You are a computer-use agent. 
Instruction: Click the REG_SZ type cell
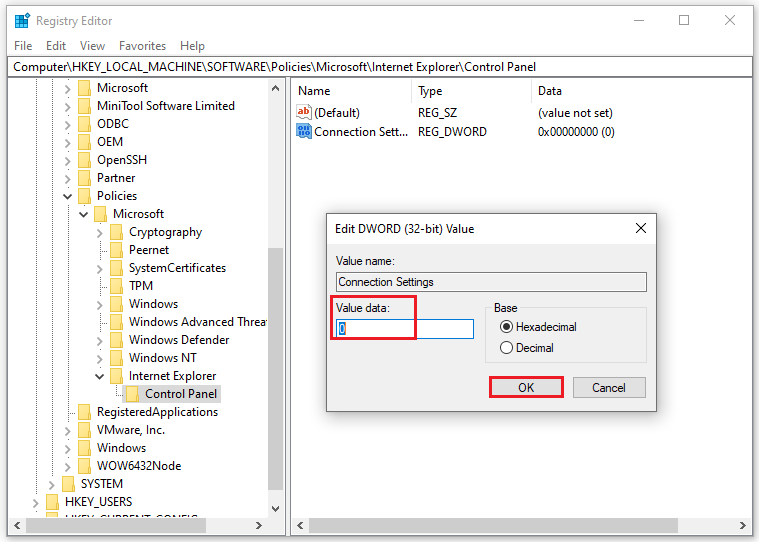coord(438,113)
